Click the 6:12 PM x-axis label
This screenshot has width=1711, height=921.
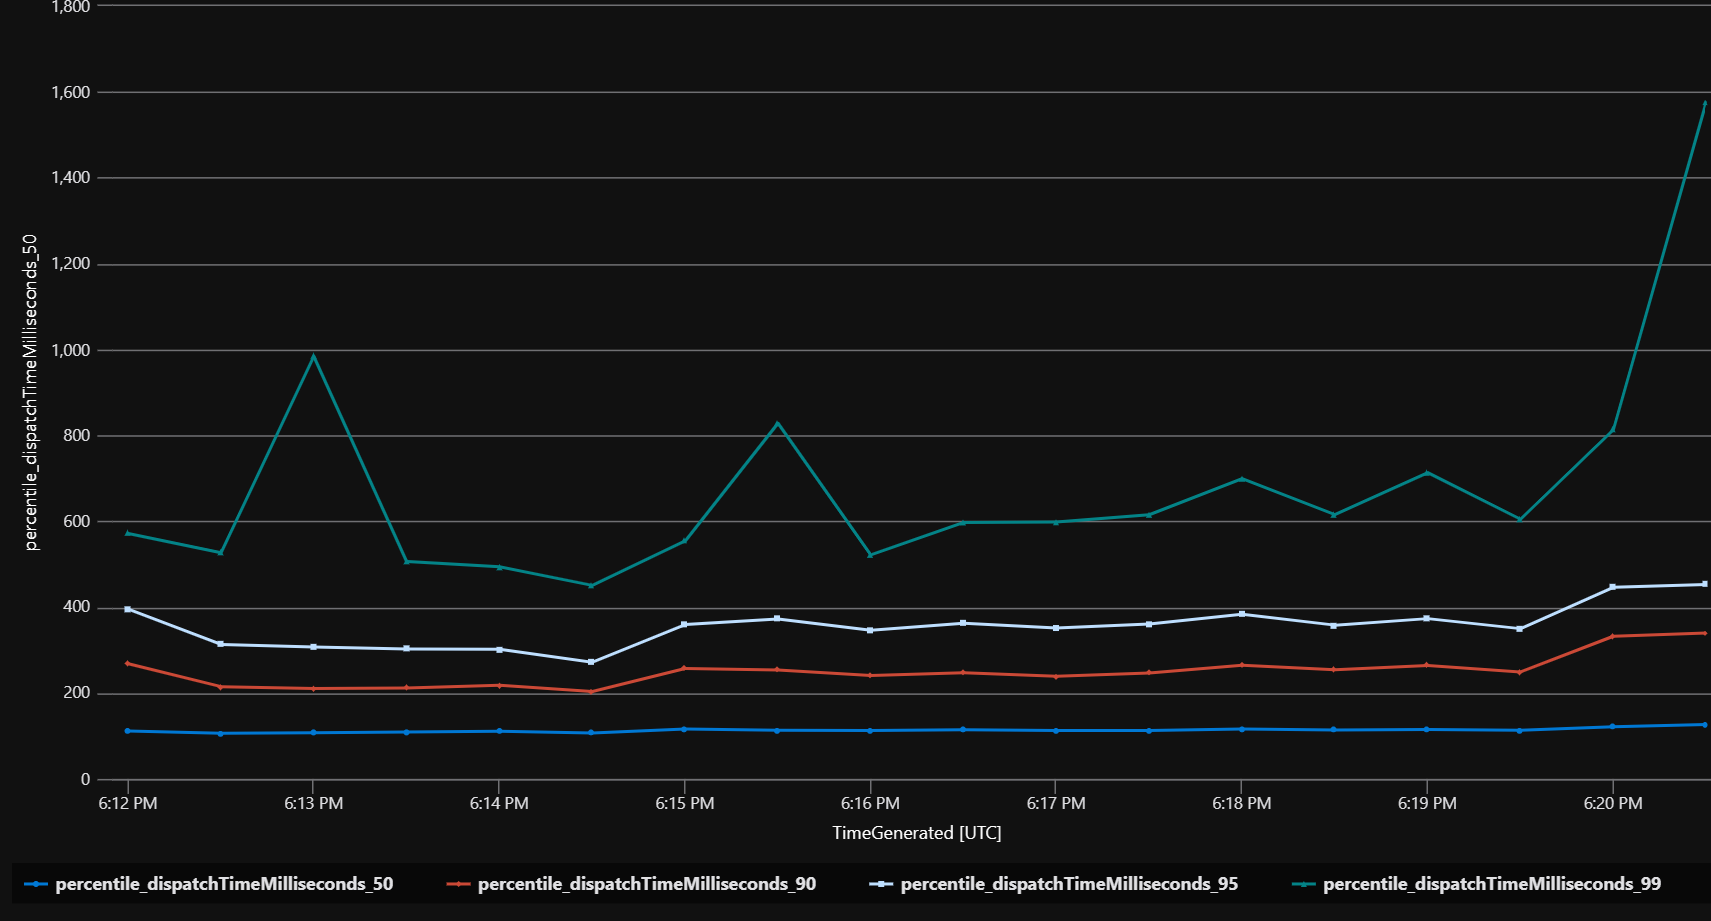coord(128,804)
